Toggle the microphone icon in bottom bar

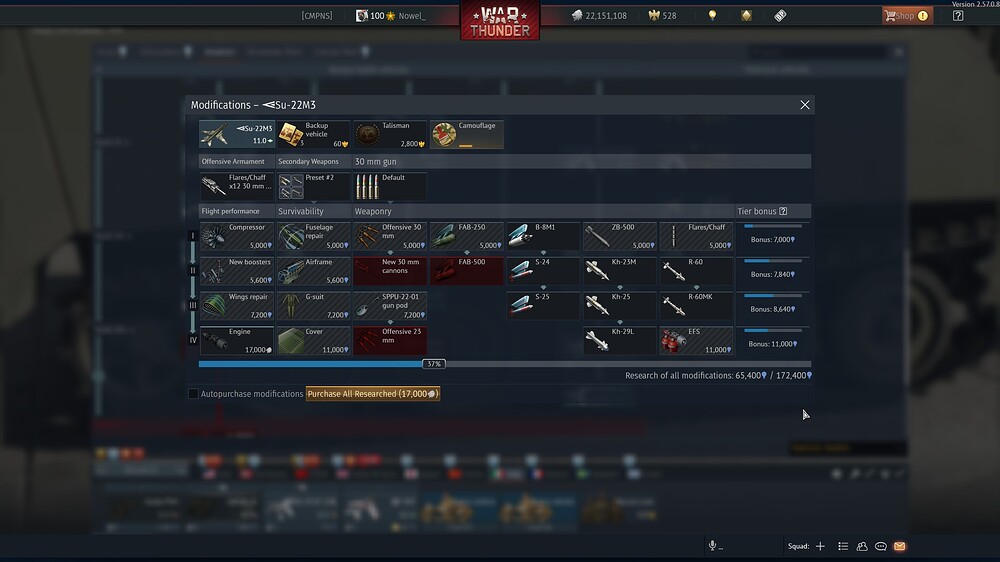click(712, 545)
